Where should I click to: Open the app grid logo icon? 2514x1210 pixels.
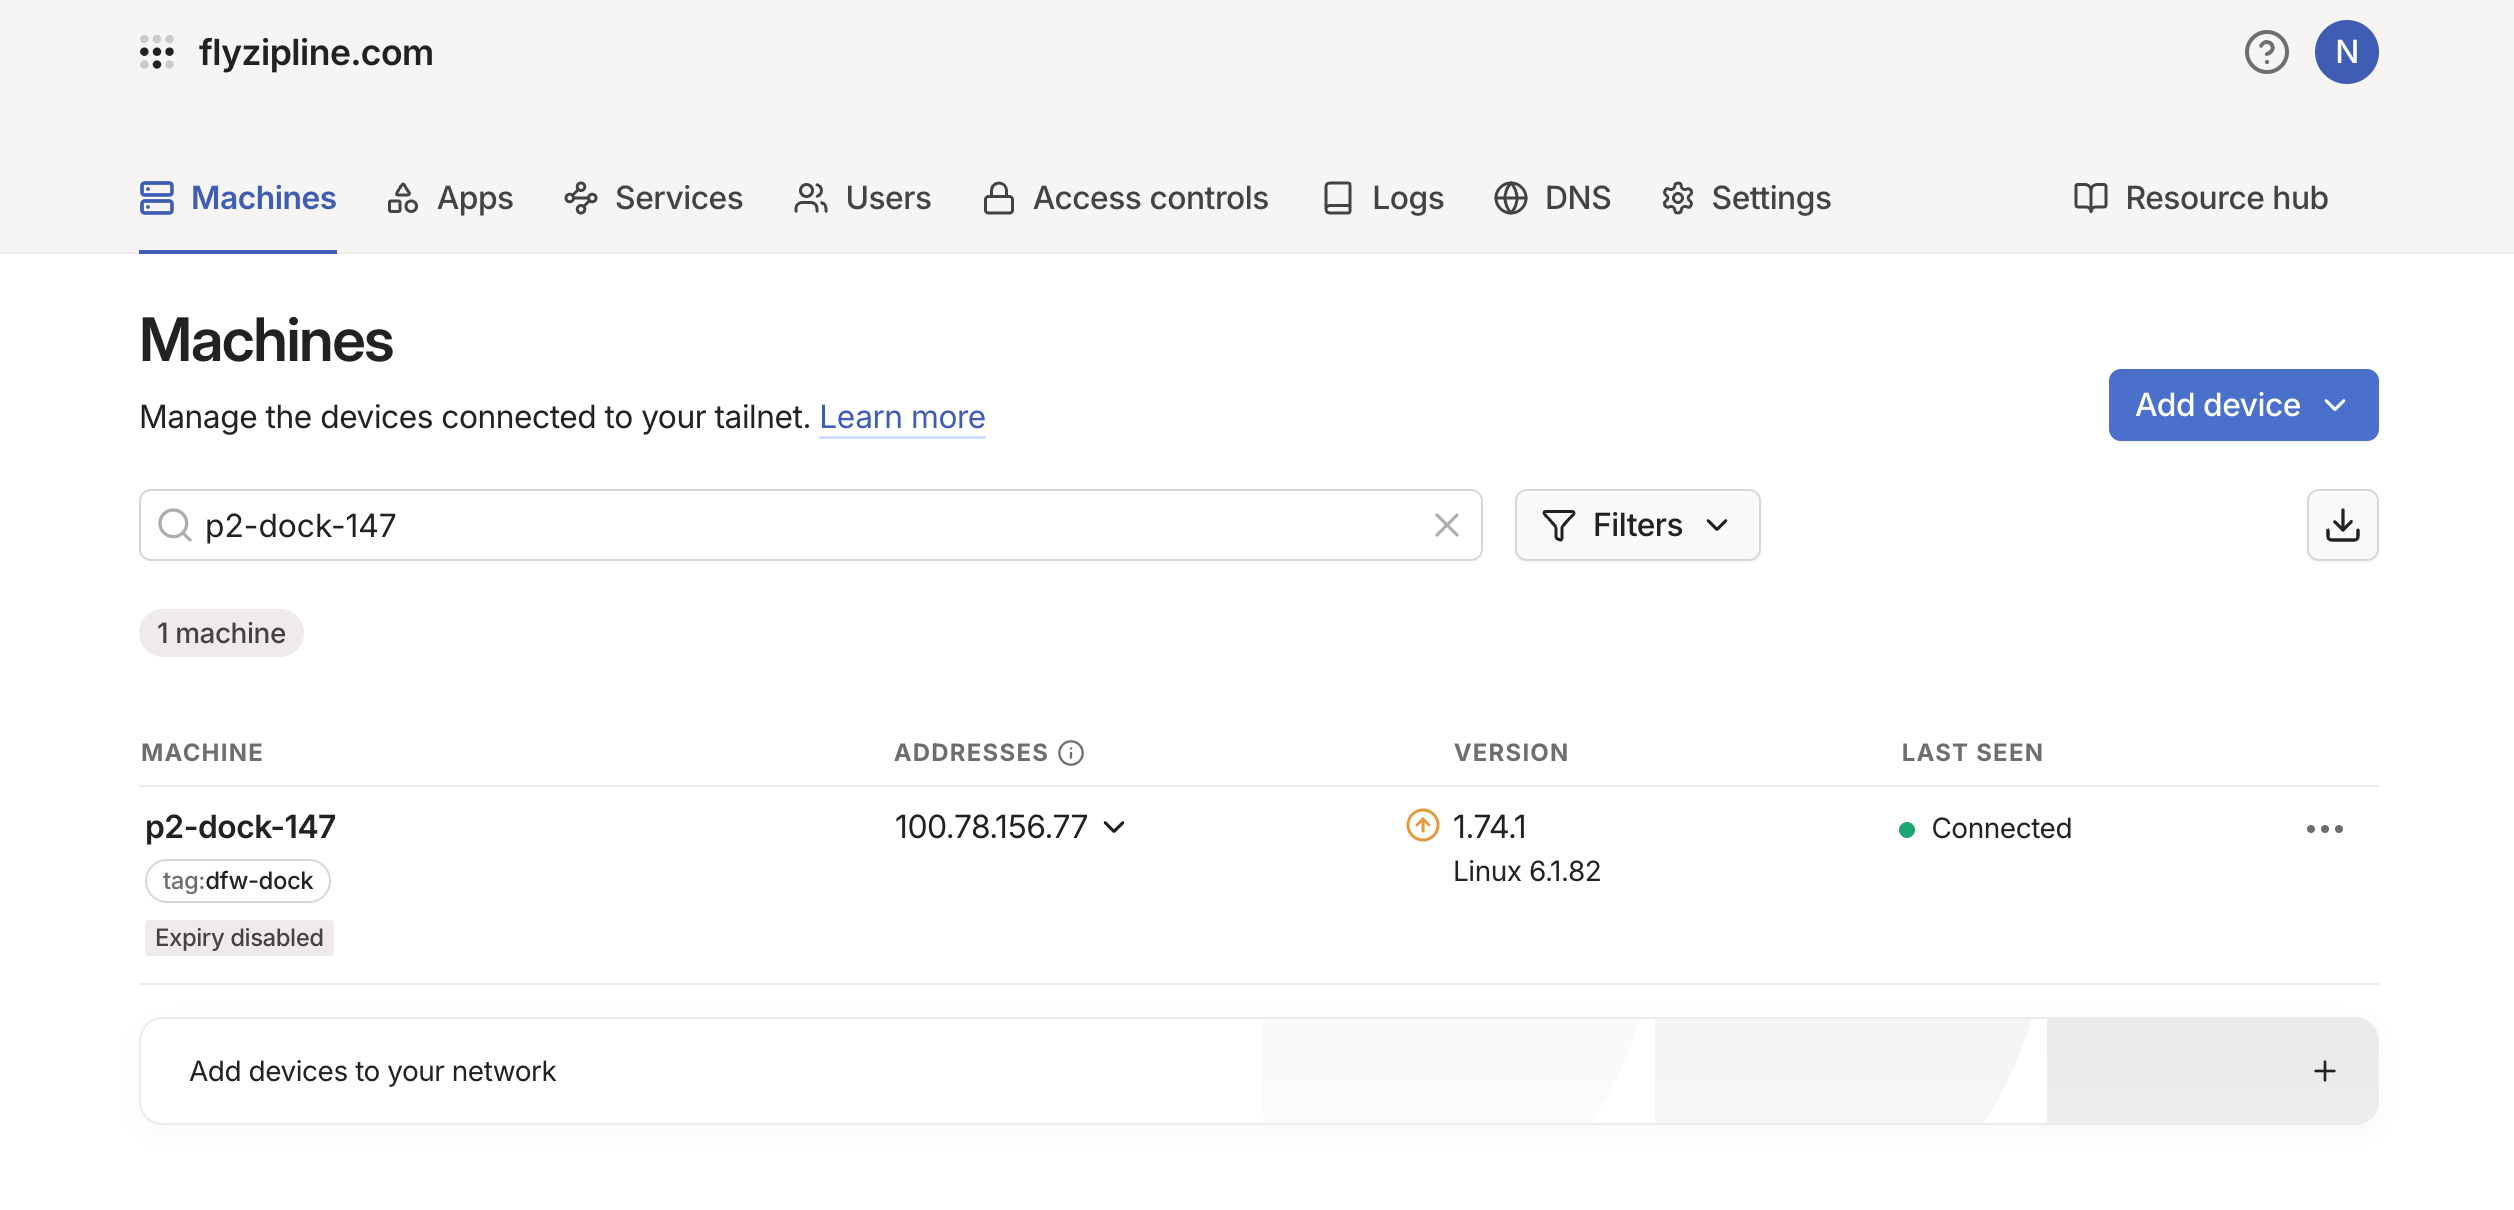click(157, 52)
